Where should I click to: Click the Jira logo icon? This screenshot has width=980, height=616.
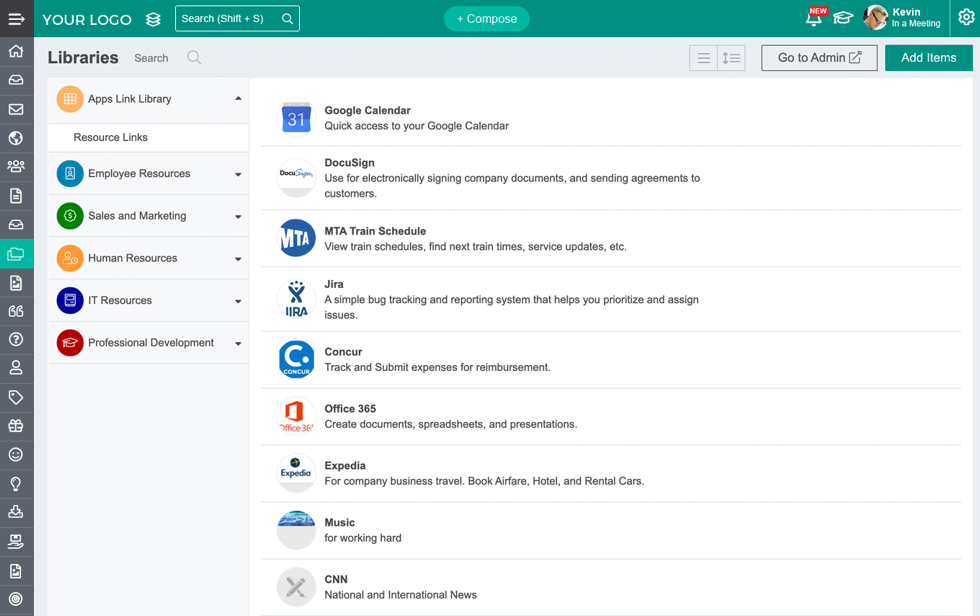click(x=296, y=299)
